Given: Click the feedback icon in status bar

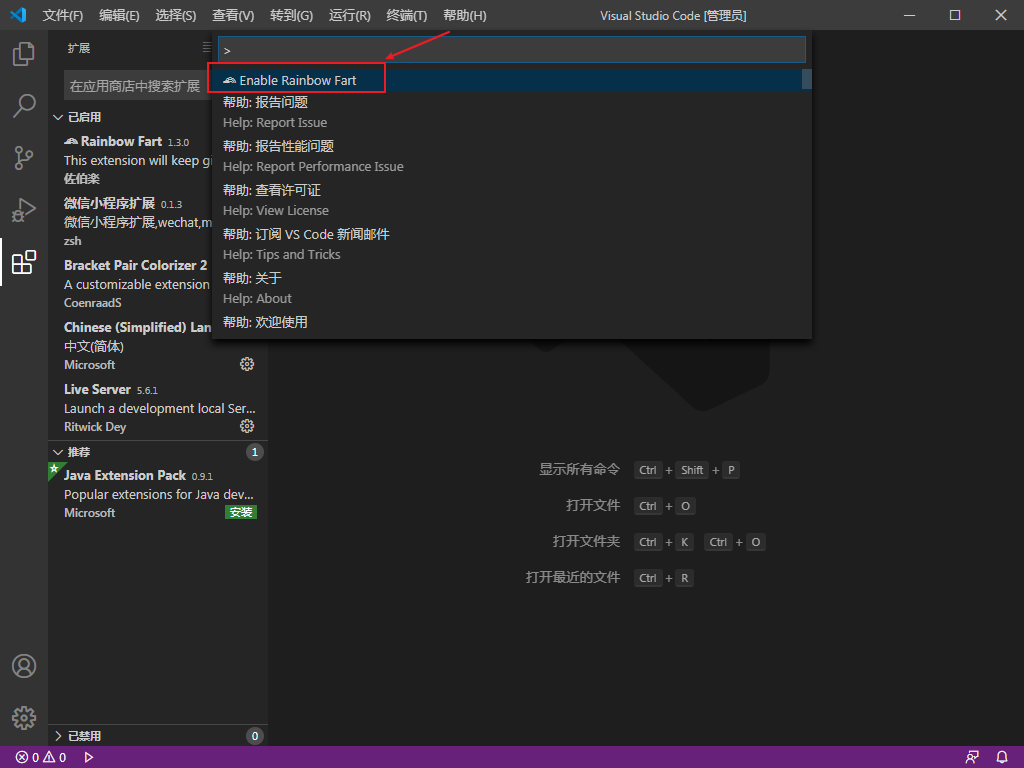Looking at the screenshot, I should [x=972, y=758].
